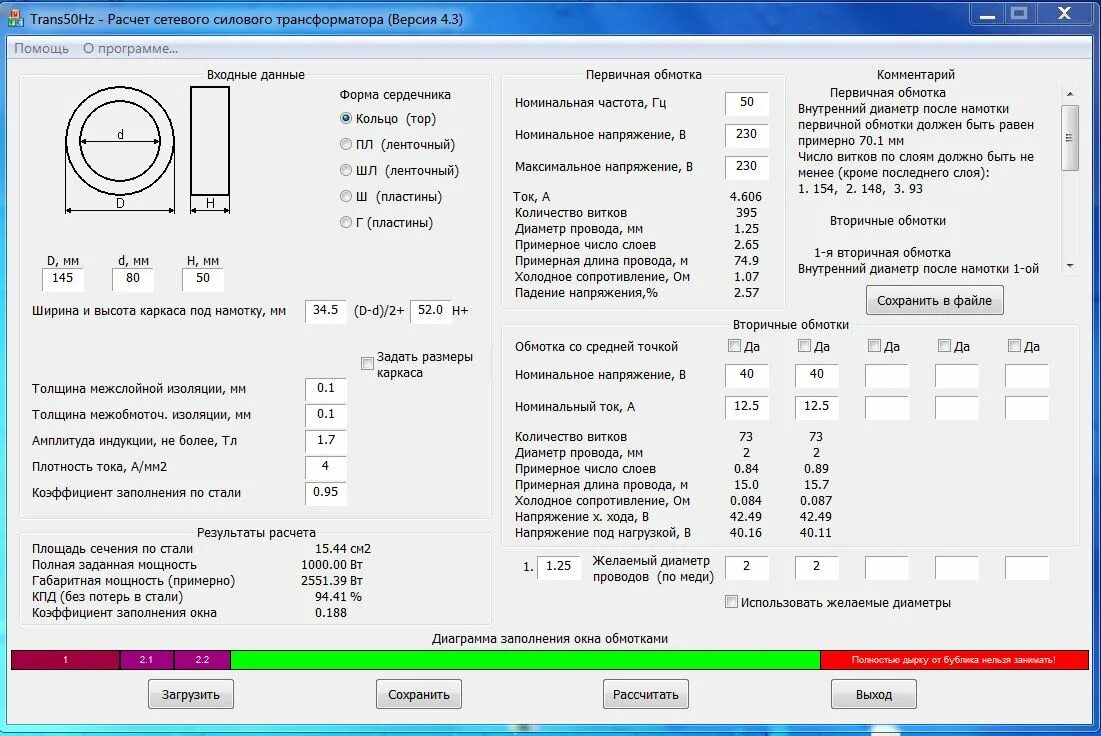The width and height of the screenshot is (1101, 736).
Task: Click third secondary empty desired diameter field
Action: 887,567
